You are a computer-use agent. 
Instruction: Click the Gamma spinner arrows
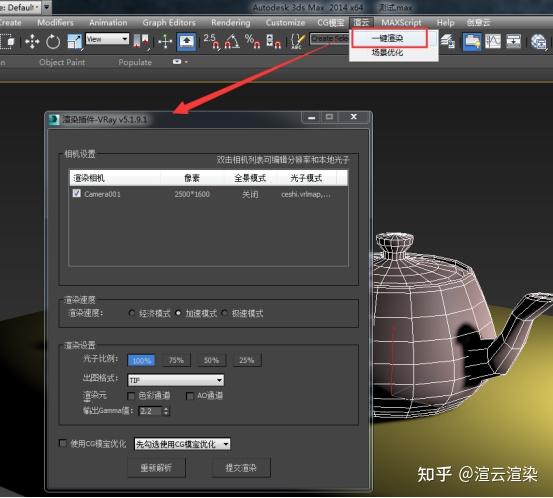point(166,411)
